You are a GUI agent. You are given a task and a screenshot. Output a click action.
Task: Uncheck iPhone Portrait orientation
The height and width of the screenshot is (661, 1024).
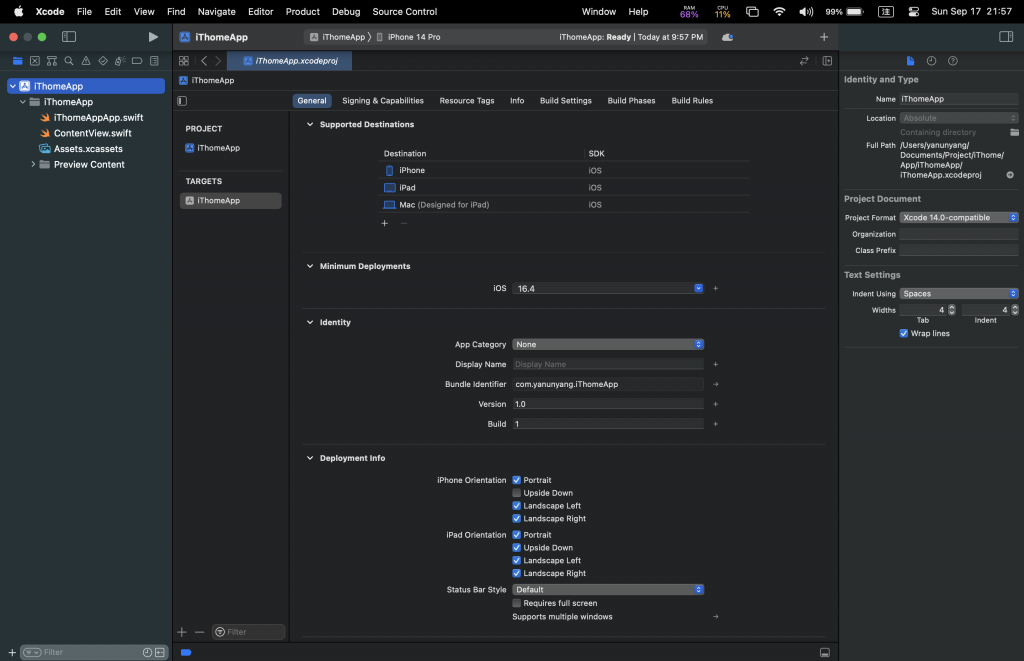(x=517, y=480)
